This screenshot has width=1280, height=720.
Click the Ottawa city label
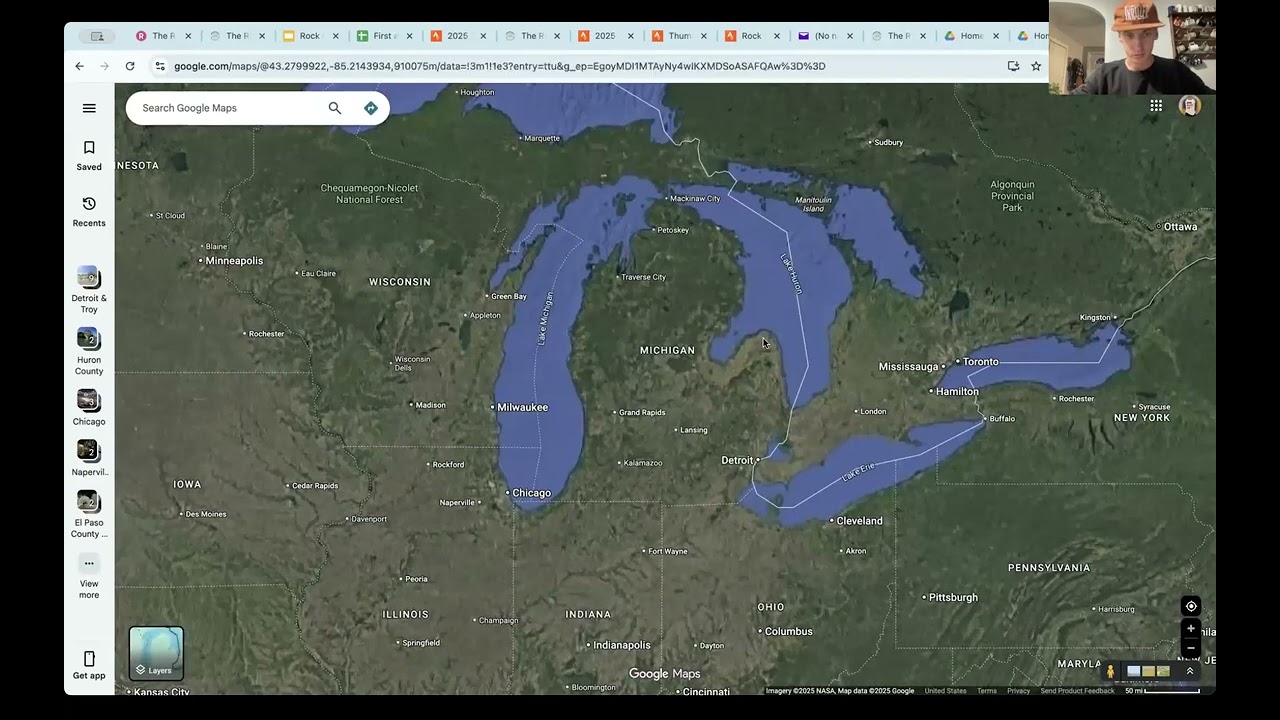[1180, 227]
